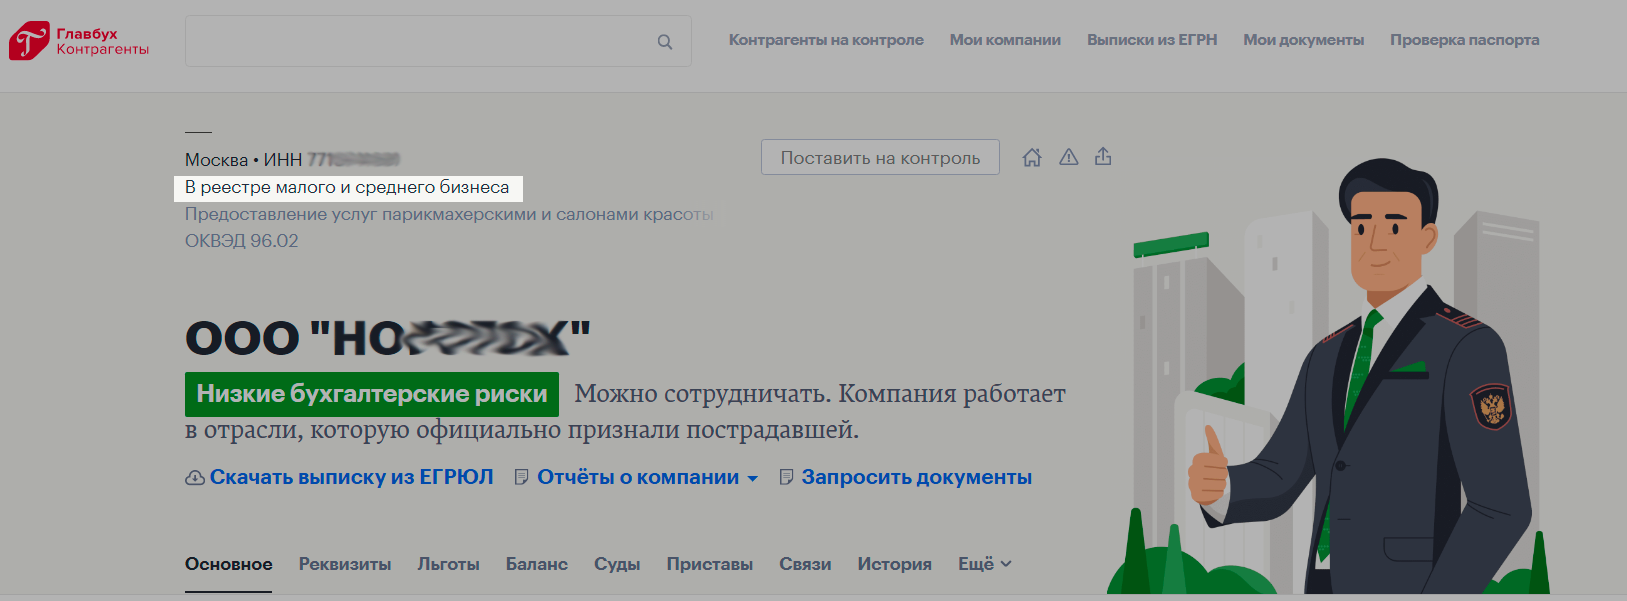Click the Главбух Контрагенты logo
The width and height of the screenshot is (1627, 601).
pyautogui.click(x=79, y=41)
